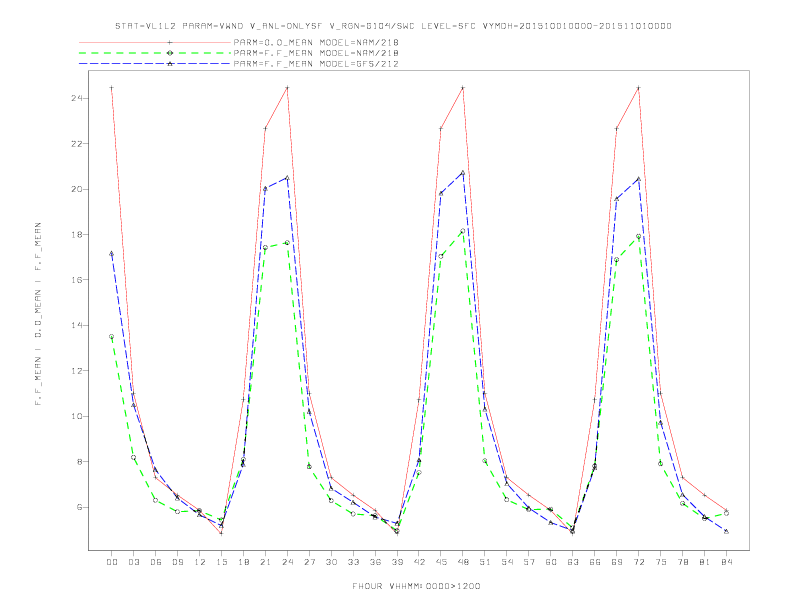Click y-axis tick label 6
The width and height of the screenshot is (792, 612).
[79, 507]
